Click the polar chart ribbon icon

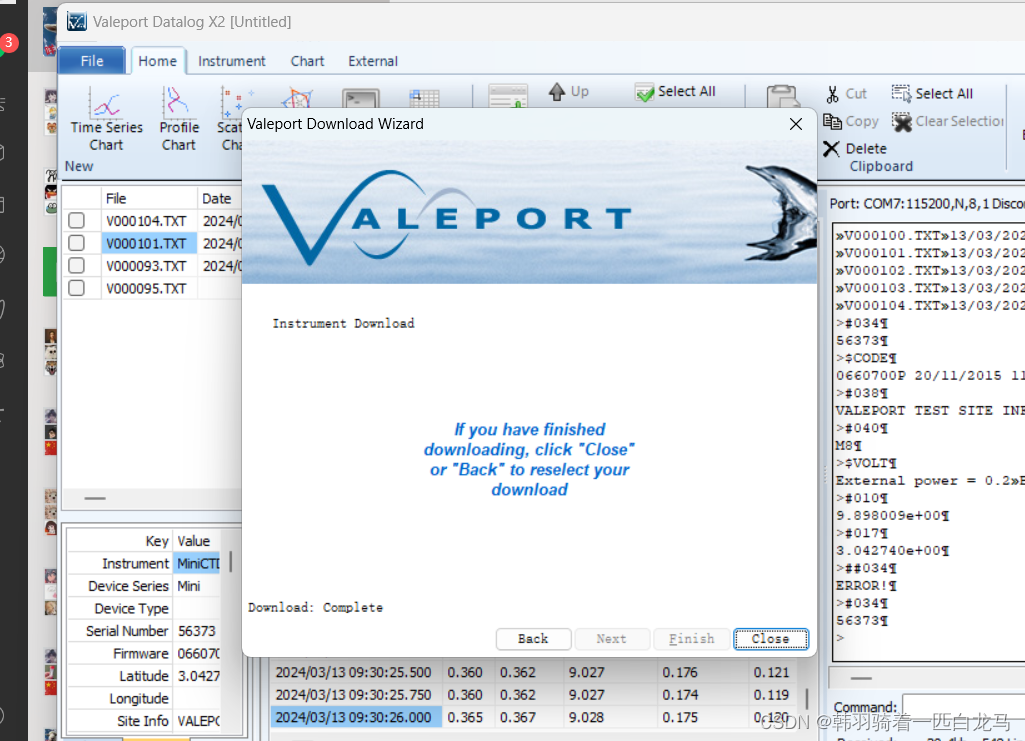(x=297, y=99)
